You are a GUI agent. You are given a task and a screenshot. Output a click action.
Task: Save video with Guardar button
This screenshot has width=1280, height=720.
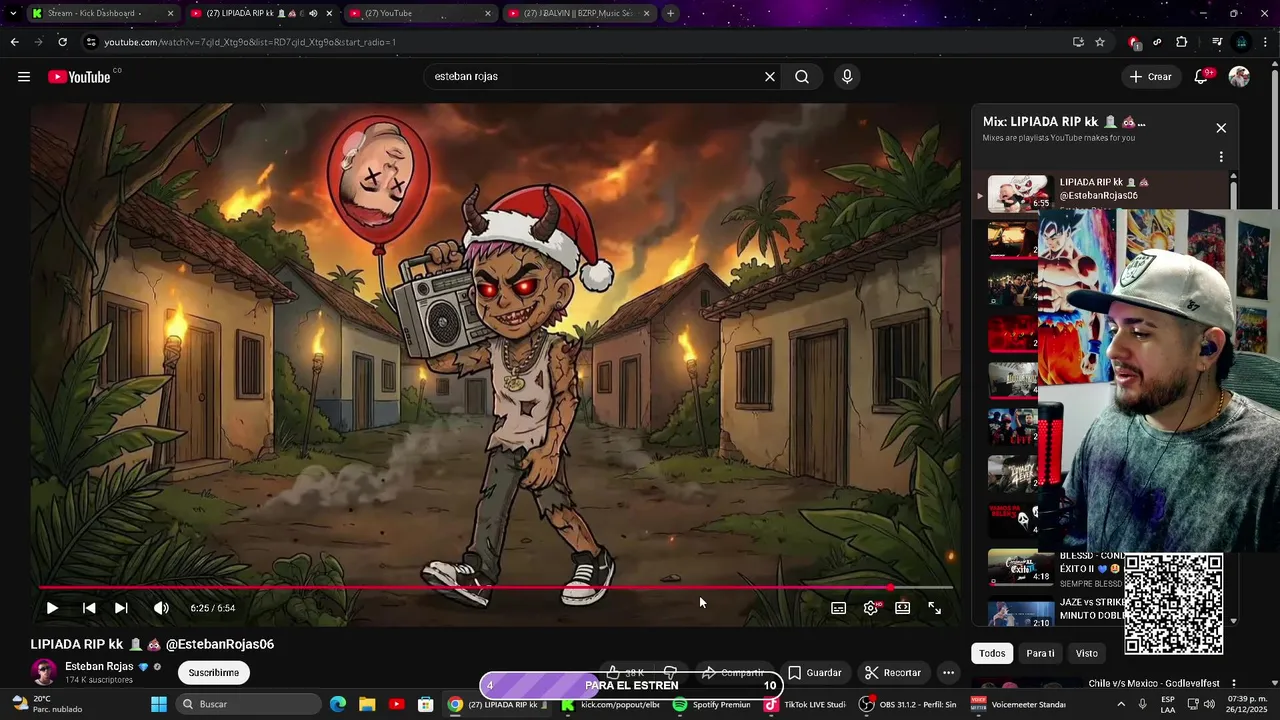[x=815, y=673]
